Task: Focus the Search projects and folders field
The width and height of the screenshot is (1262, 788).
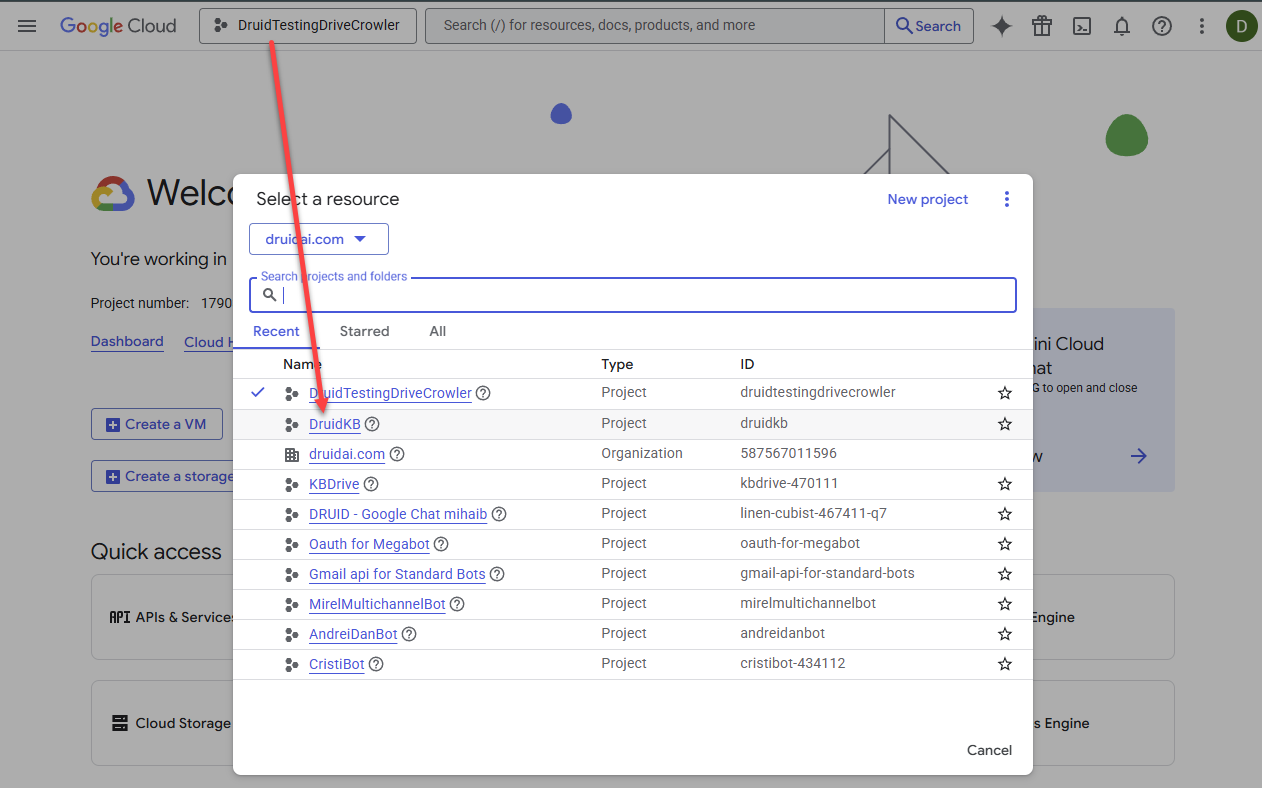Action: pyautogui.click(x=633, y=295)
